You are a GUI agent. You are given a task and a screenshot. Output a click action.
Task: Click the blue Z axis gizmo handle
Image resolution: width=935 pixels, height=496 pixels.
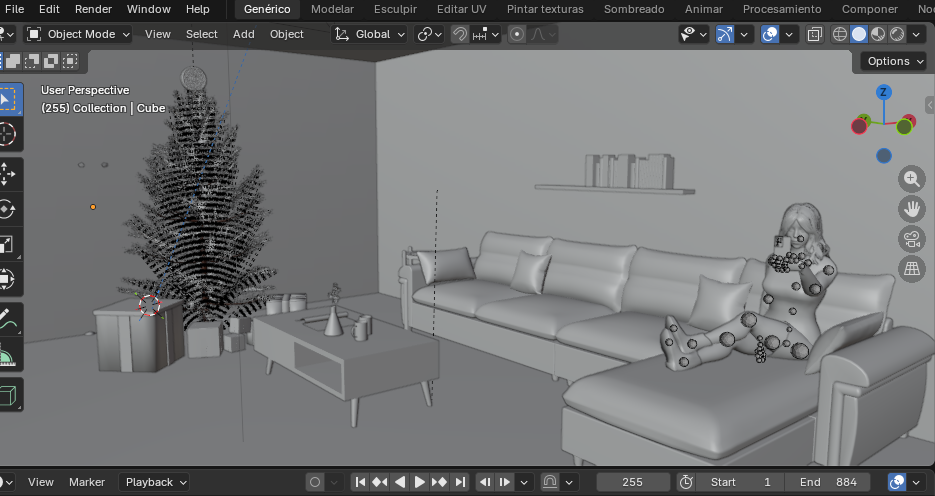[x=883, y=93]
